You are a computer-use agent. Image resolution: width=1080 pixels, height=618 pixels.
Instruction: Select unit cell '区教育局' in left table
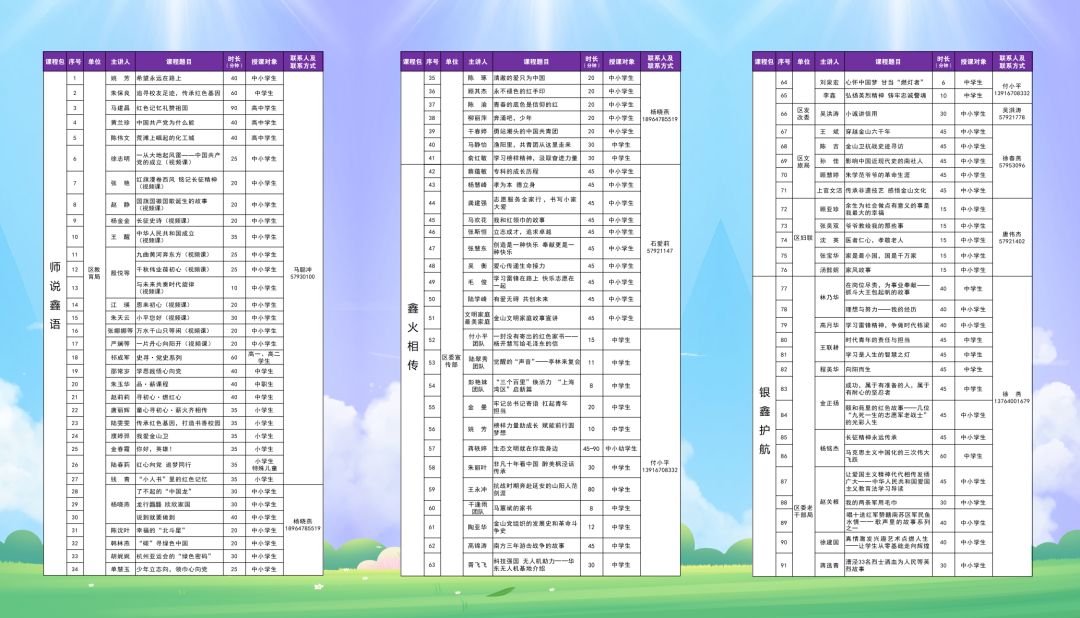(x=94, y=274)
